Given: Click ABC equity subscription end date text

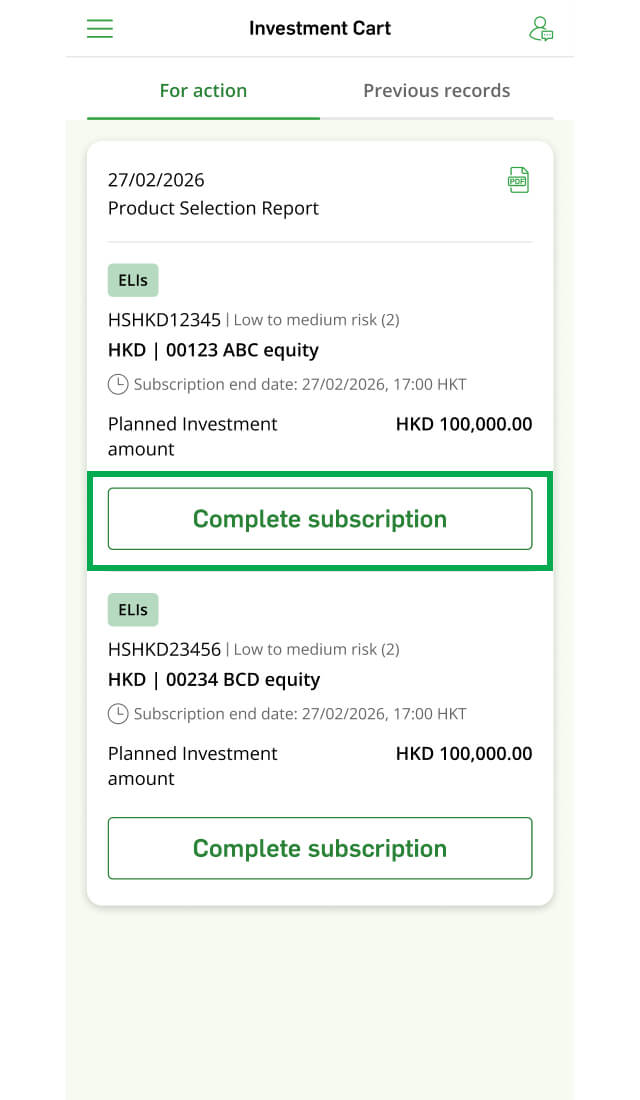Looking at the screenshot, I should coord(300,384).
